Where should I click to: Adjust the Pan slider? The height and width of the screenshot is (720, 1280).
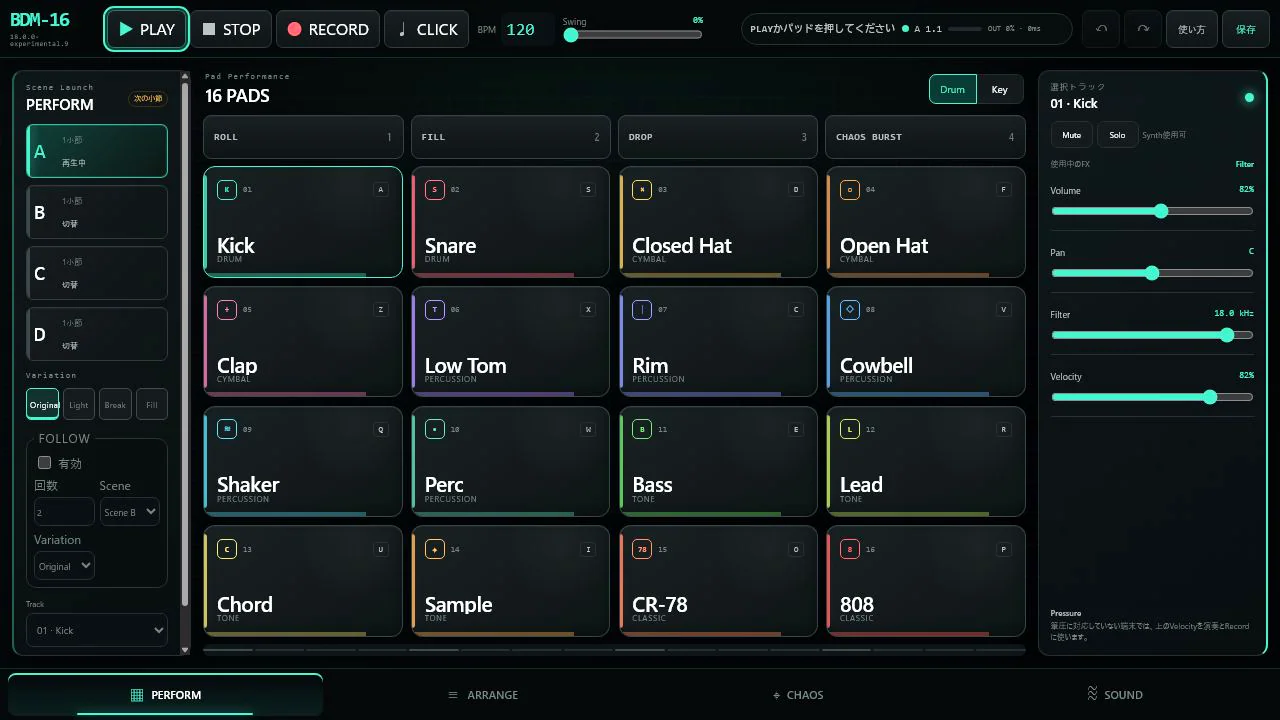1152,273
